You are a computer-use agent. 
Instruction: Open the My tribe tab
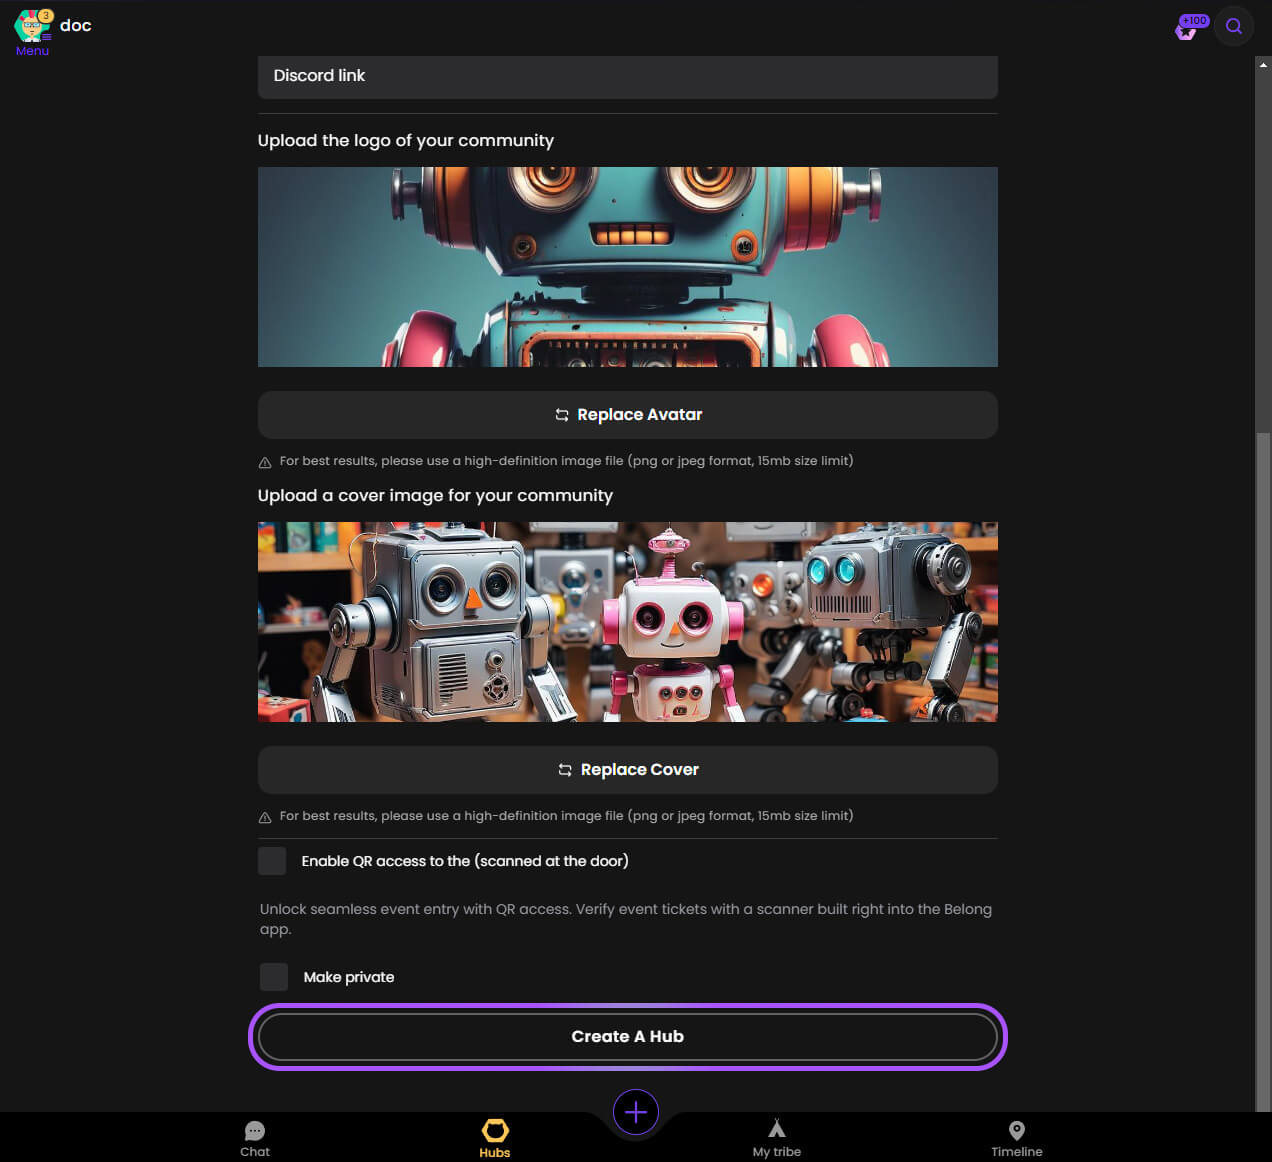tap(777, 1139)
